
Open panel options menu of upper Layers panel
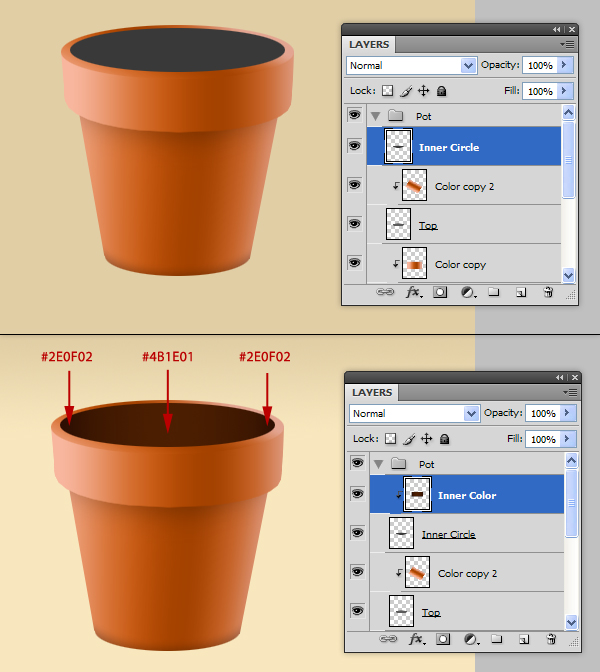tap(567, 44)
